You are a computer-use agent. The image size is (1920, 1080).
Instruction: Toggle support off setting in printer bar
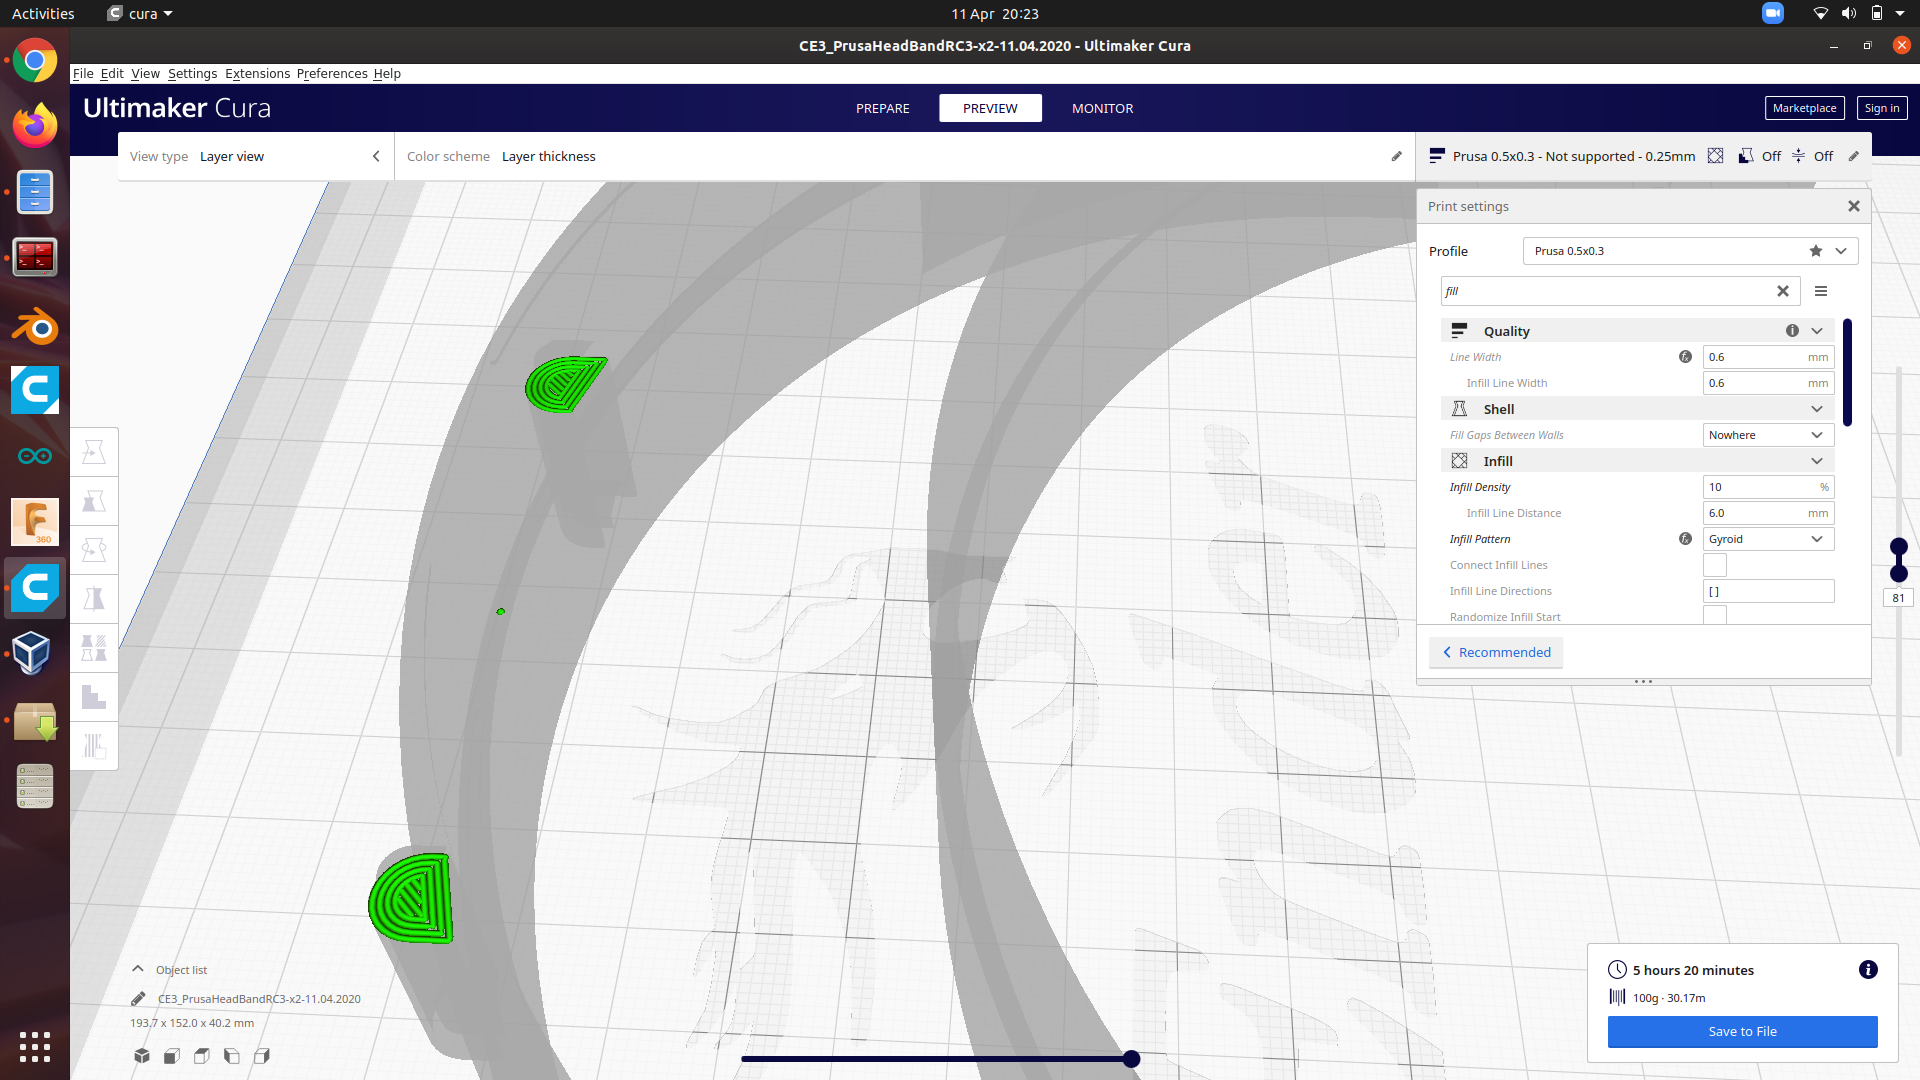pos(1759,156)
